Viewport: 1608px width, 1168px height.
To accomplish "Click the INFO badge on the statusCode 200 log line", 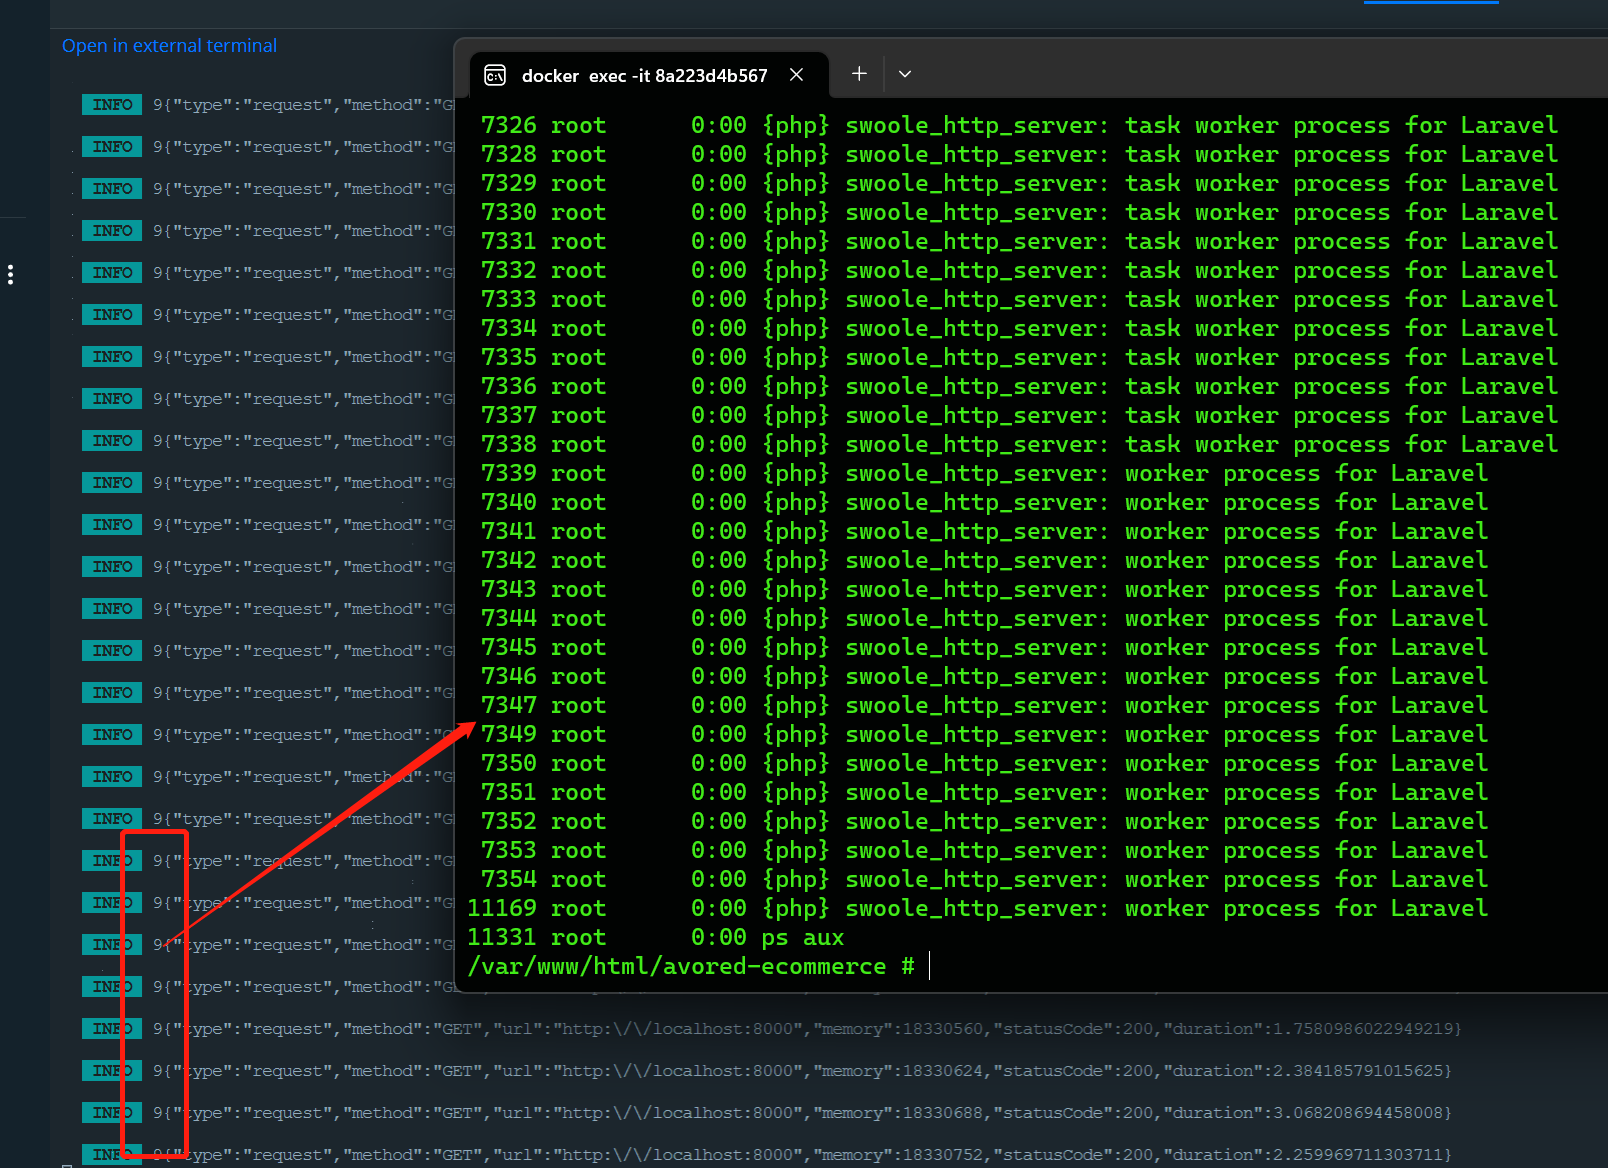I will click(x=110, y=1028).
